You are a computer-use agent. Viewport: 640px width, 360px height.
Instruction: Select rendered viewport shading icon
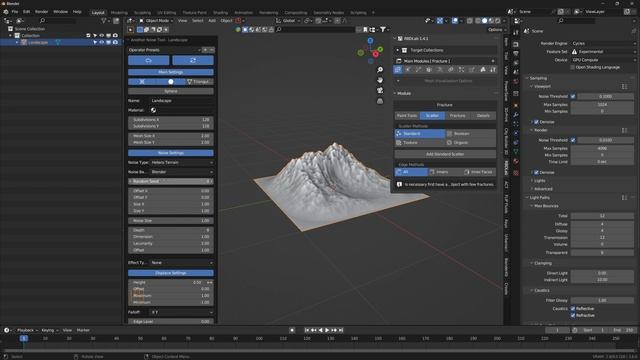(x=498, y=20)
